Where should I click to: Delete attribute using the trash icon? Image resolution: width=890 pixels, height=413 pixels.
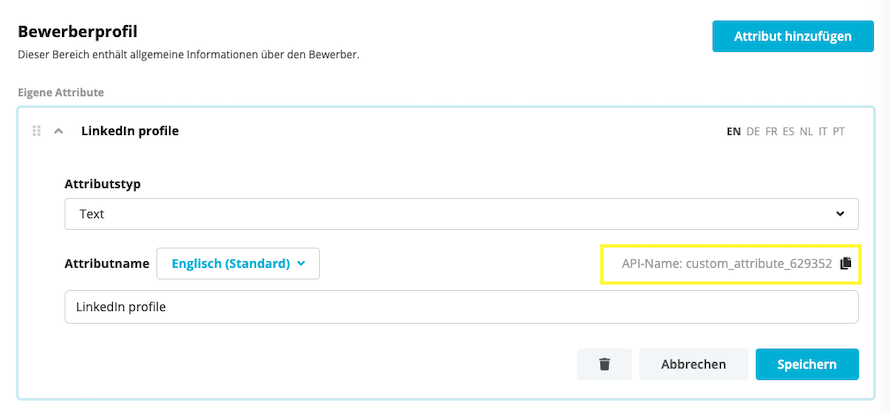tap(604, 364)
